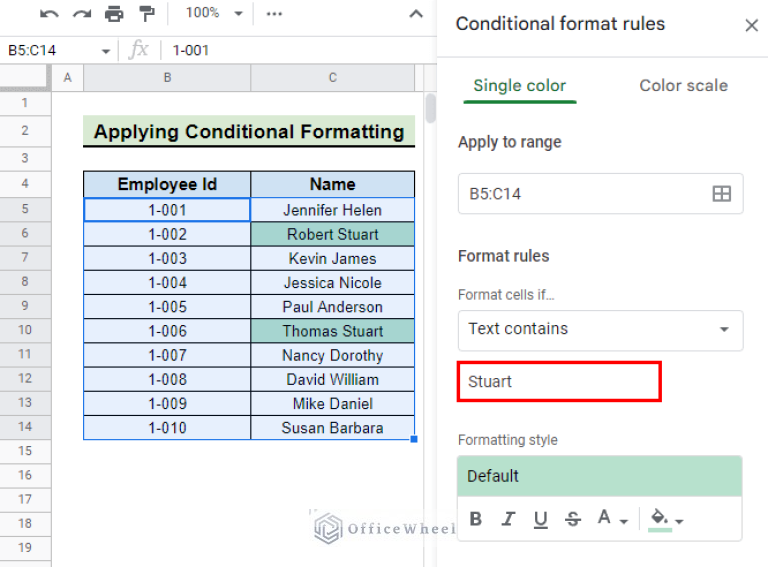Click the Employee Id header cell

point(167,184)
